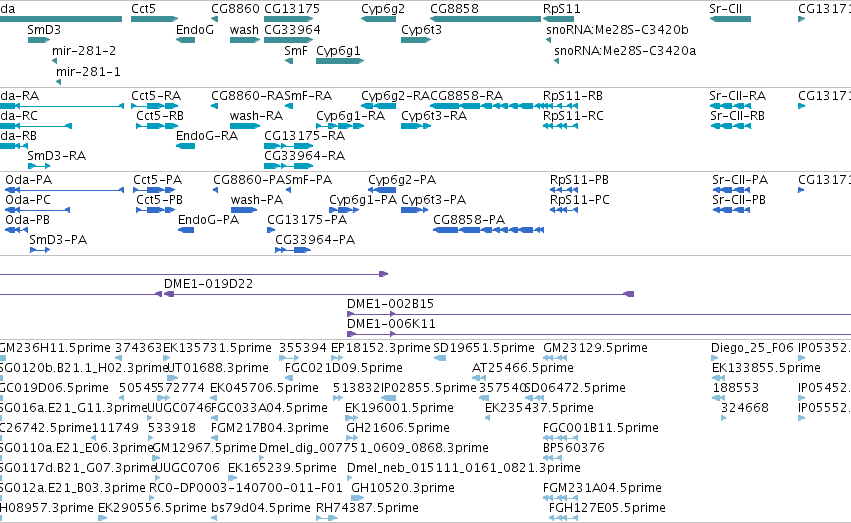Select the wash gene label
Viewport: 851px width, 523px height.
(x=244, y=29)
